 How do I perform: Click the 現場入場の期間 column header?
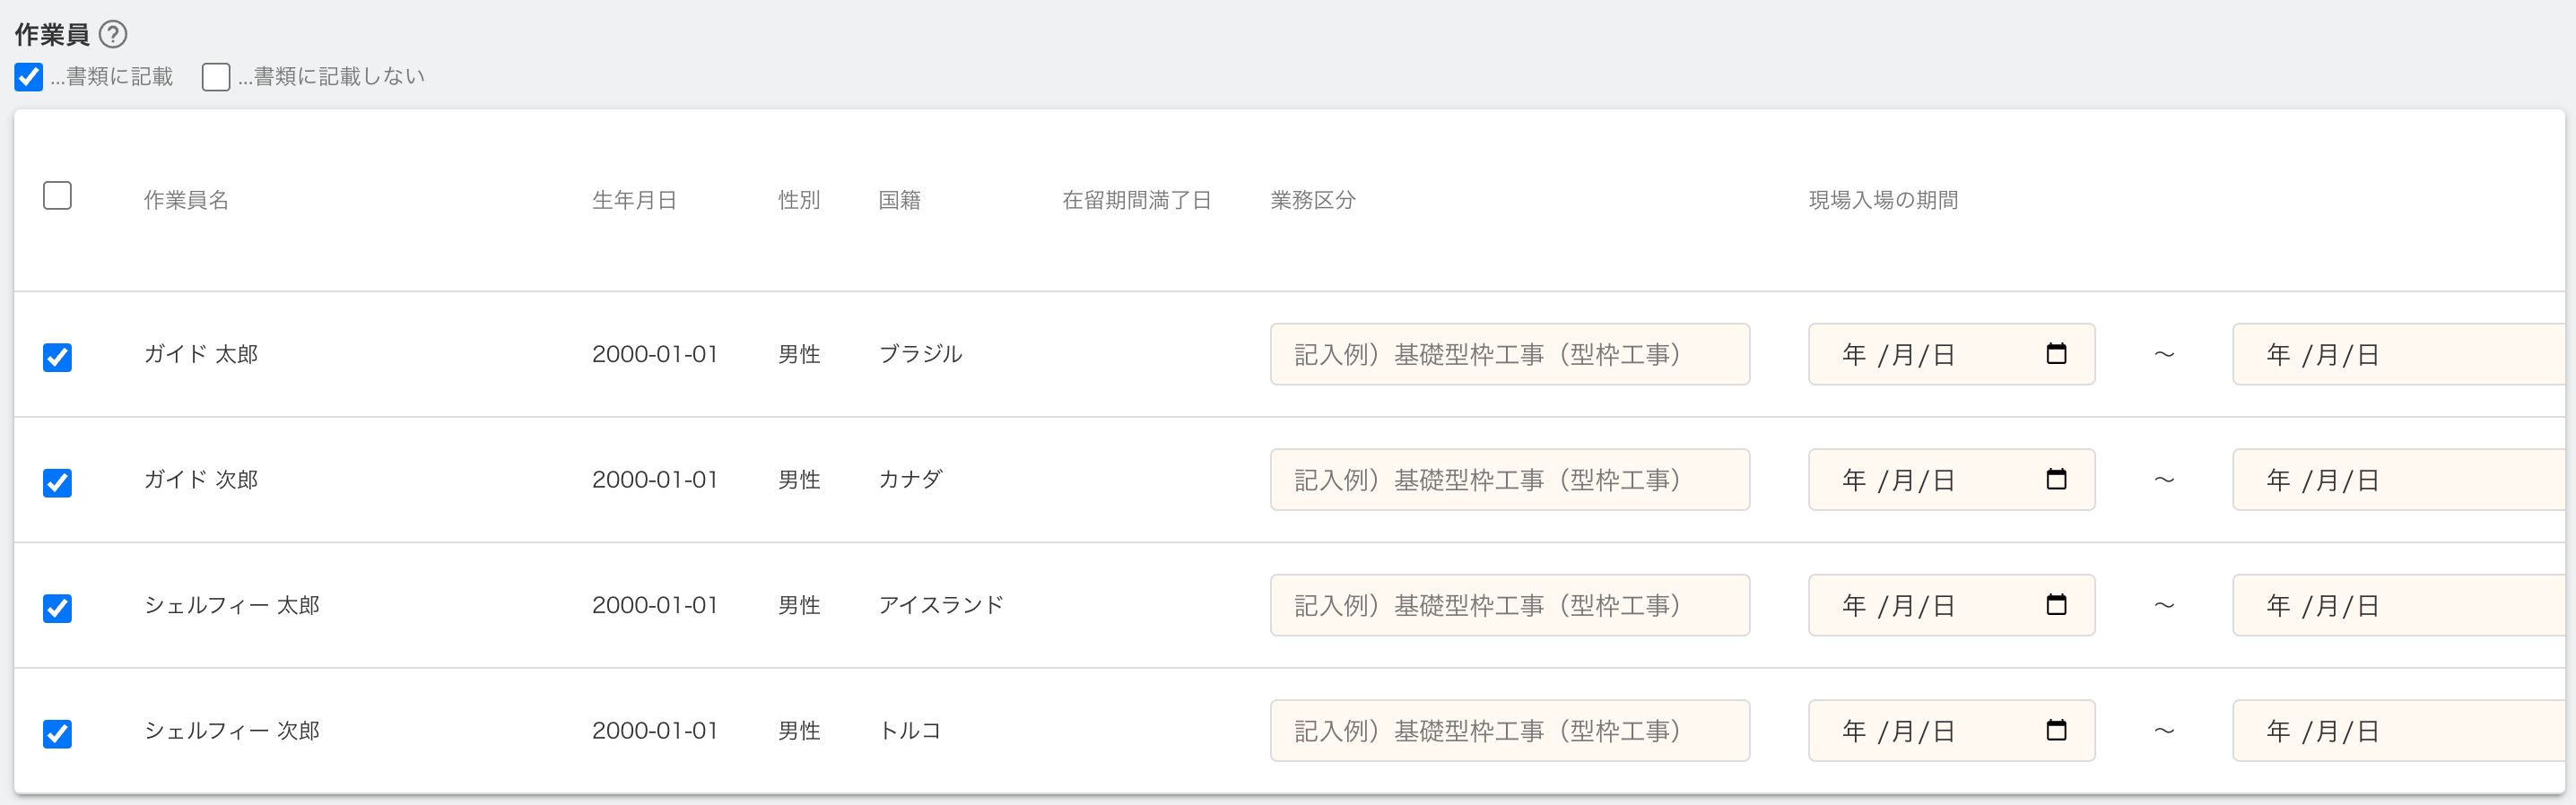coord(1883,200)
